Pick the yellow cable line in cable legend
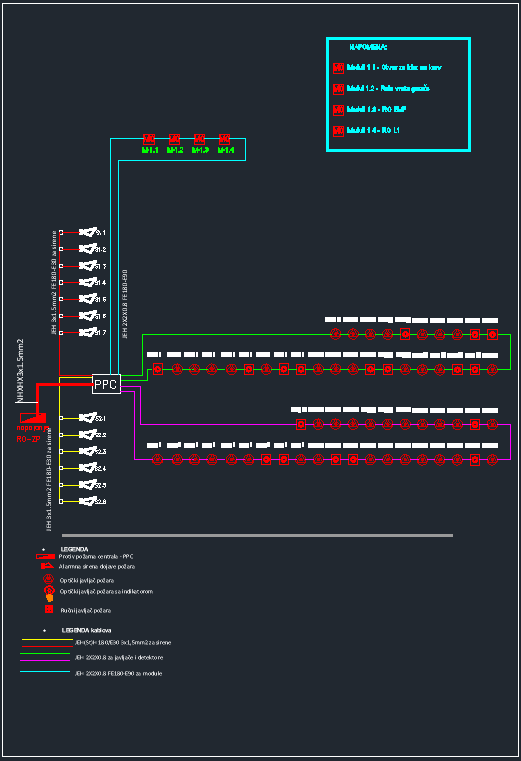 coord(47,640)
